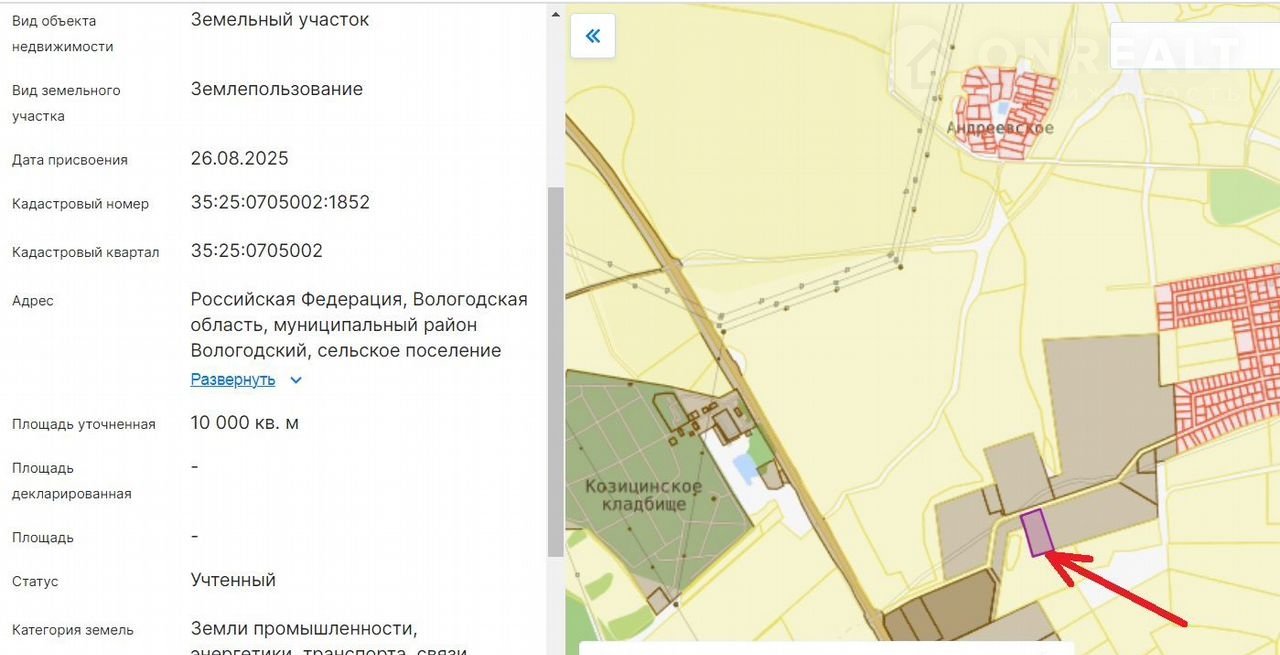Image resolution: width=1280 pixels, height=655 pixels.
Task: Expand address using the chevron arrow beside Развернуть
Action: [x=295, y=380]
